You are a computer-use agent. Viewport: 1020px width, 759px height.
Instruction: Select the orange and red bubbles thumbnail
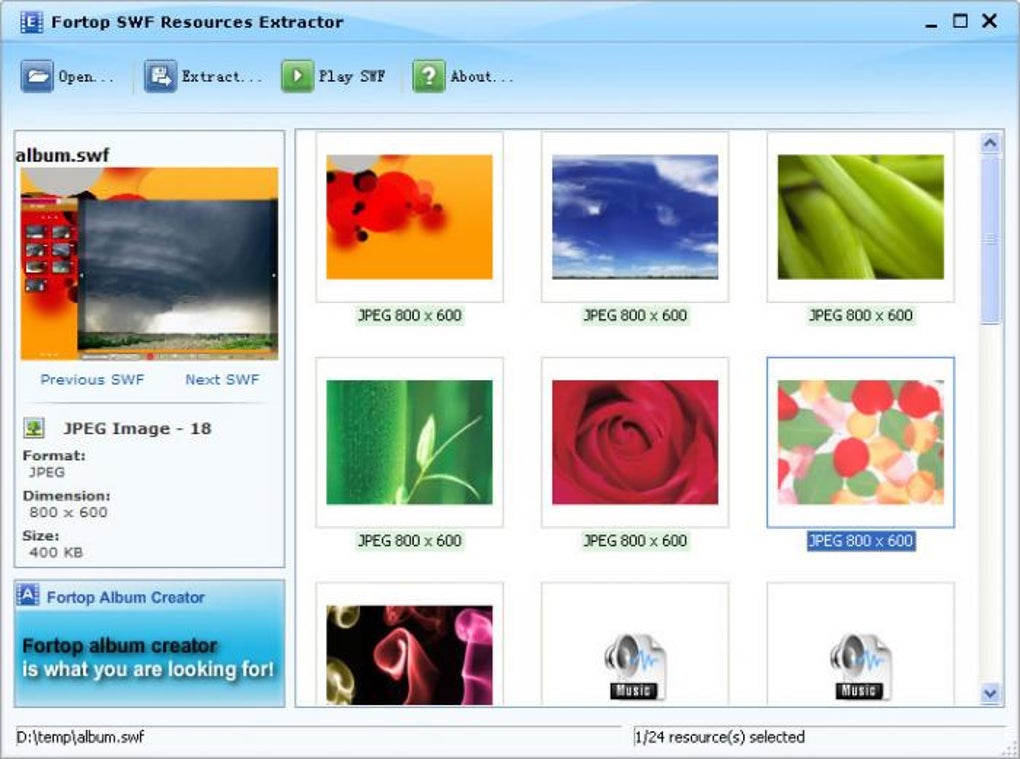[x=409, y=217]
